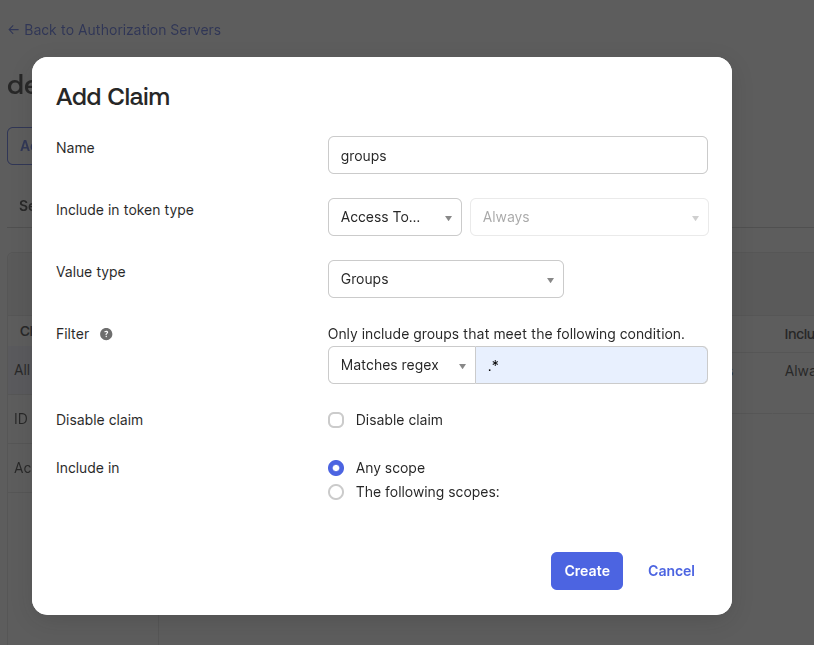
Task: Click the Include in label
Action: click(x=87, y=468)
